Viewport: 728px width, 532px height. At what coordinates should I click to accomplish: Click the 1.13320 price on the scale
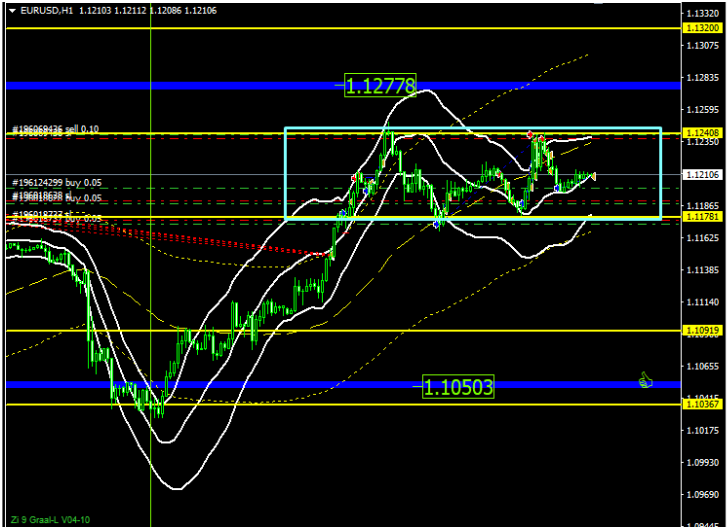[x=705, y=13]
